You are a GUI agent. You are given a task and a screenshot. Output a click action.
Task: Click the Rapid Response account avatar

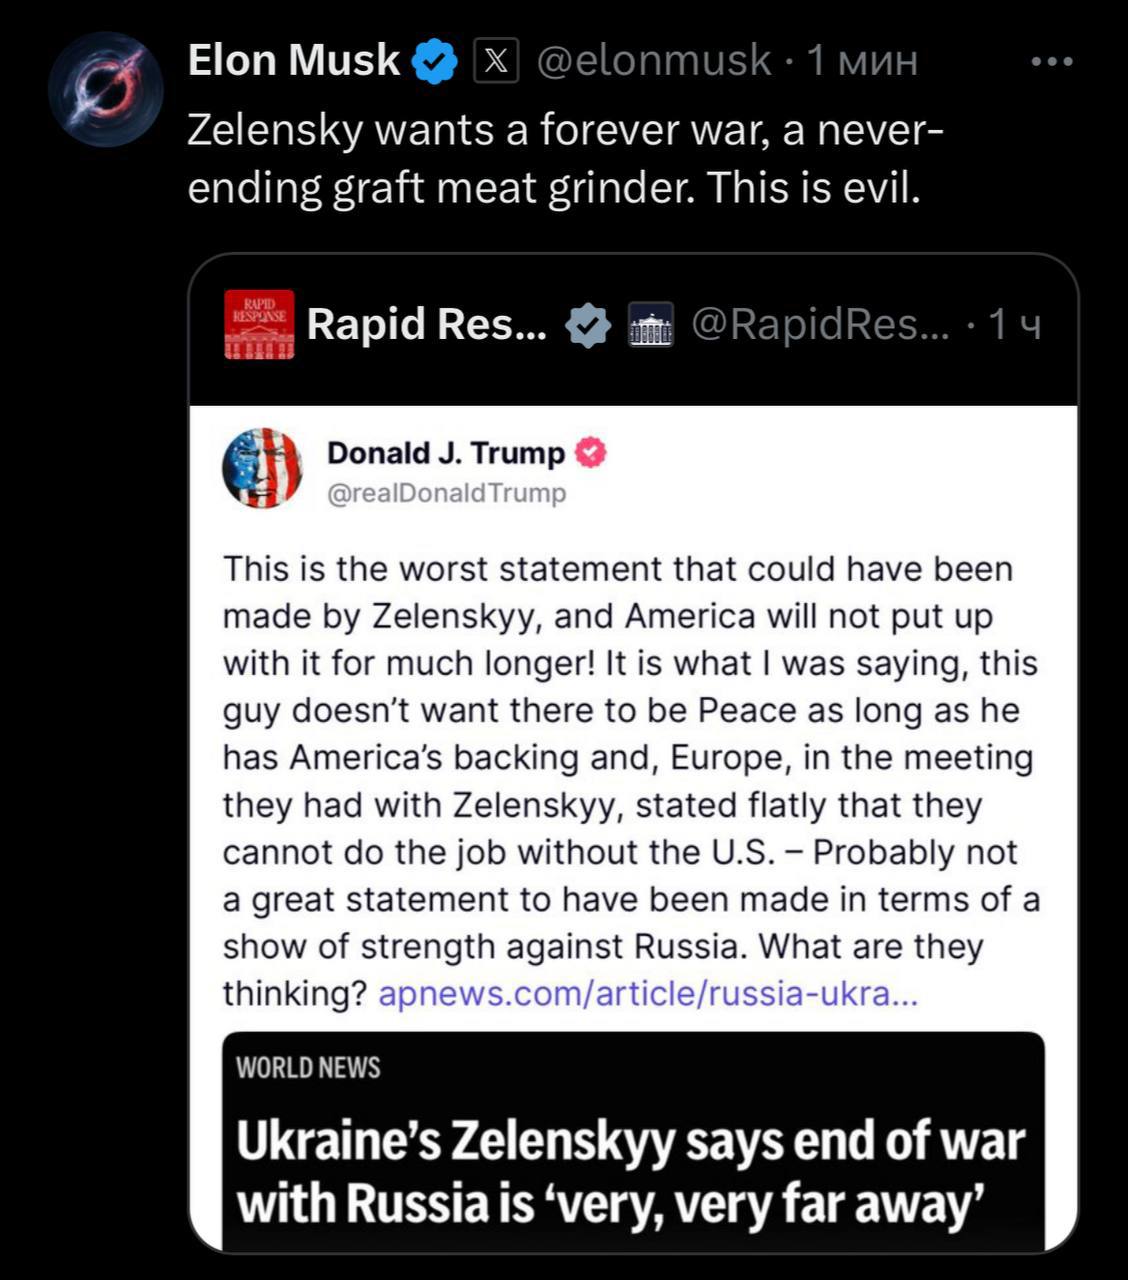coord(259,324)
